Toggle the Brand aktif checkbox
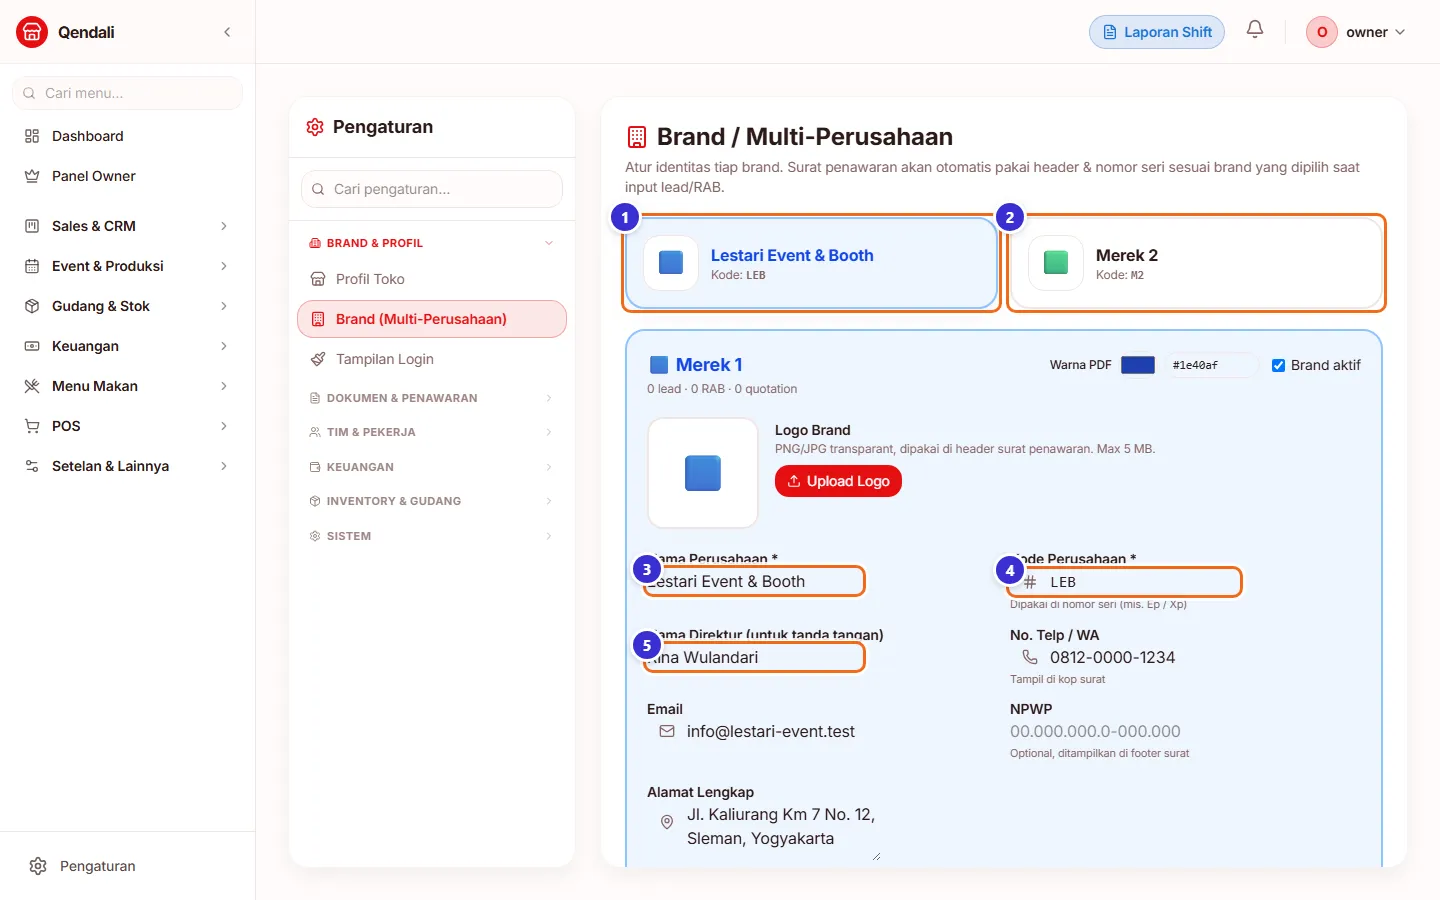The height and width of the screenshot is (900, 1440). pos(1278,365)
